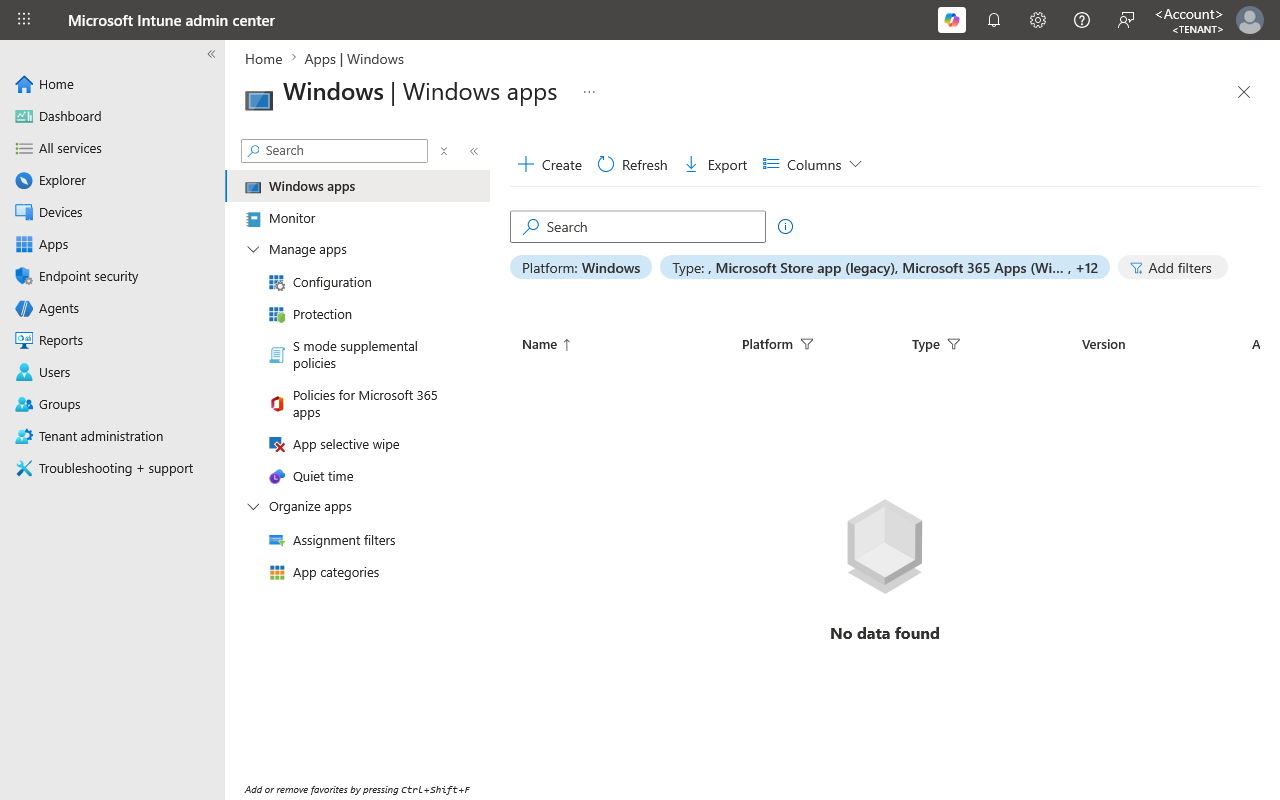Click the Apps icon in sidebar
Screen dimensions: 1280x800
point(24,245)
